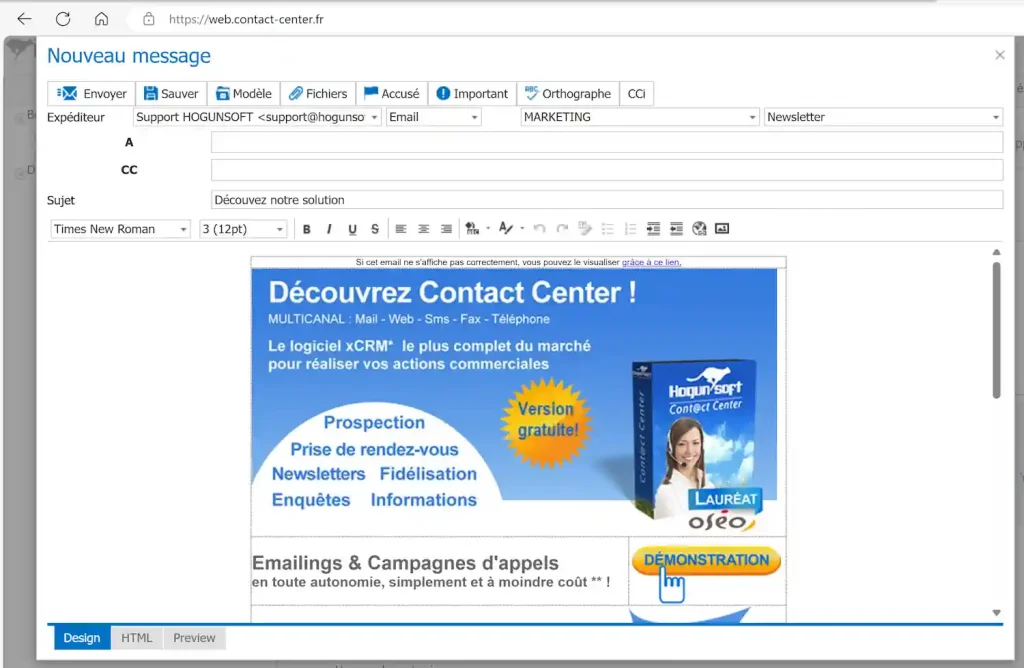
Task: Toggle bold formatting
Action: point(306,229)
